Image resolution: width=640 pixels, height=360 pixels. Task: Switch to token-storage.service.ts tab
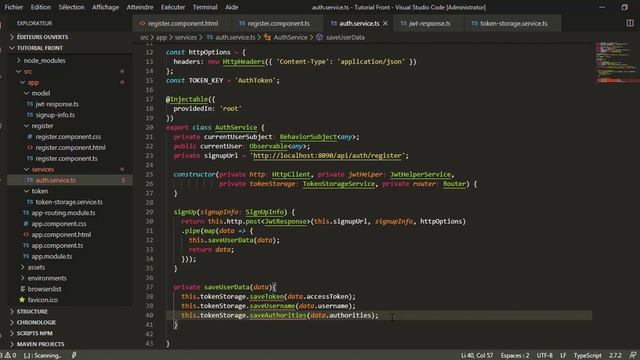coord(513,23)
